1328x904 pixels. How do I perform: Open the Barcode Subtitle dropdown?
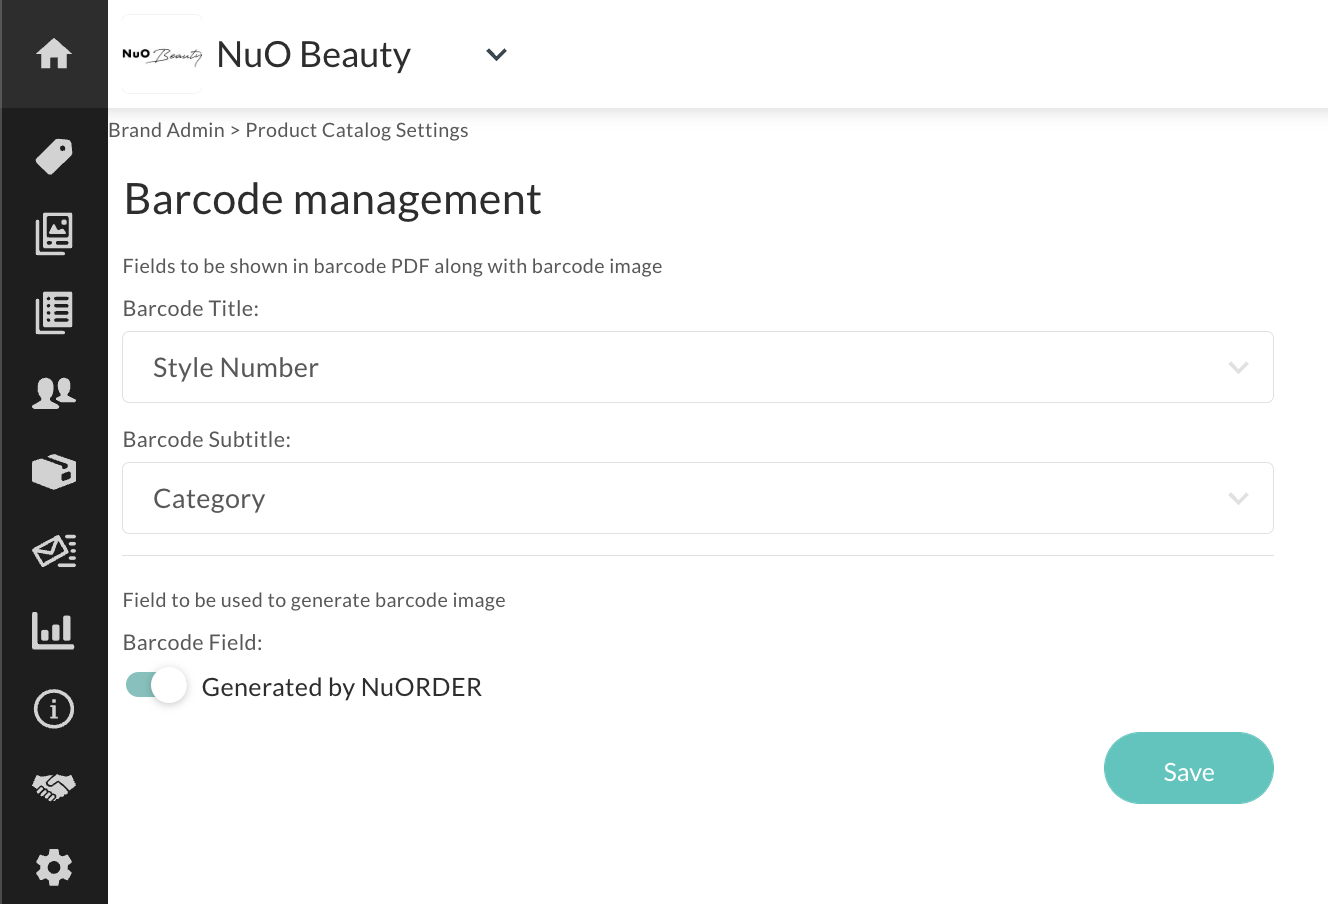[x=697, y=498]
